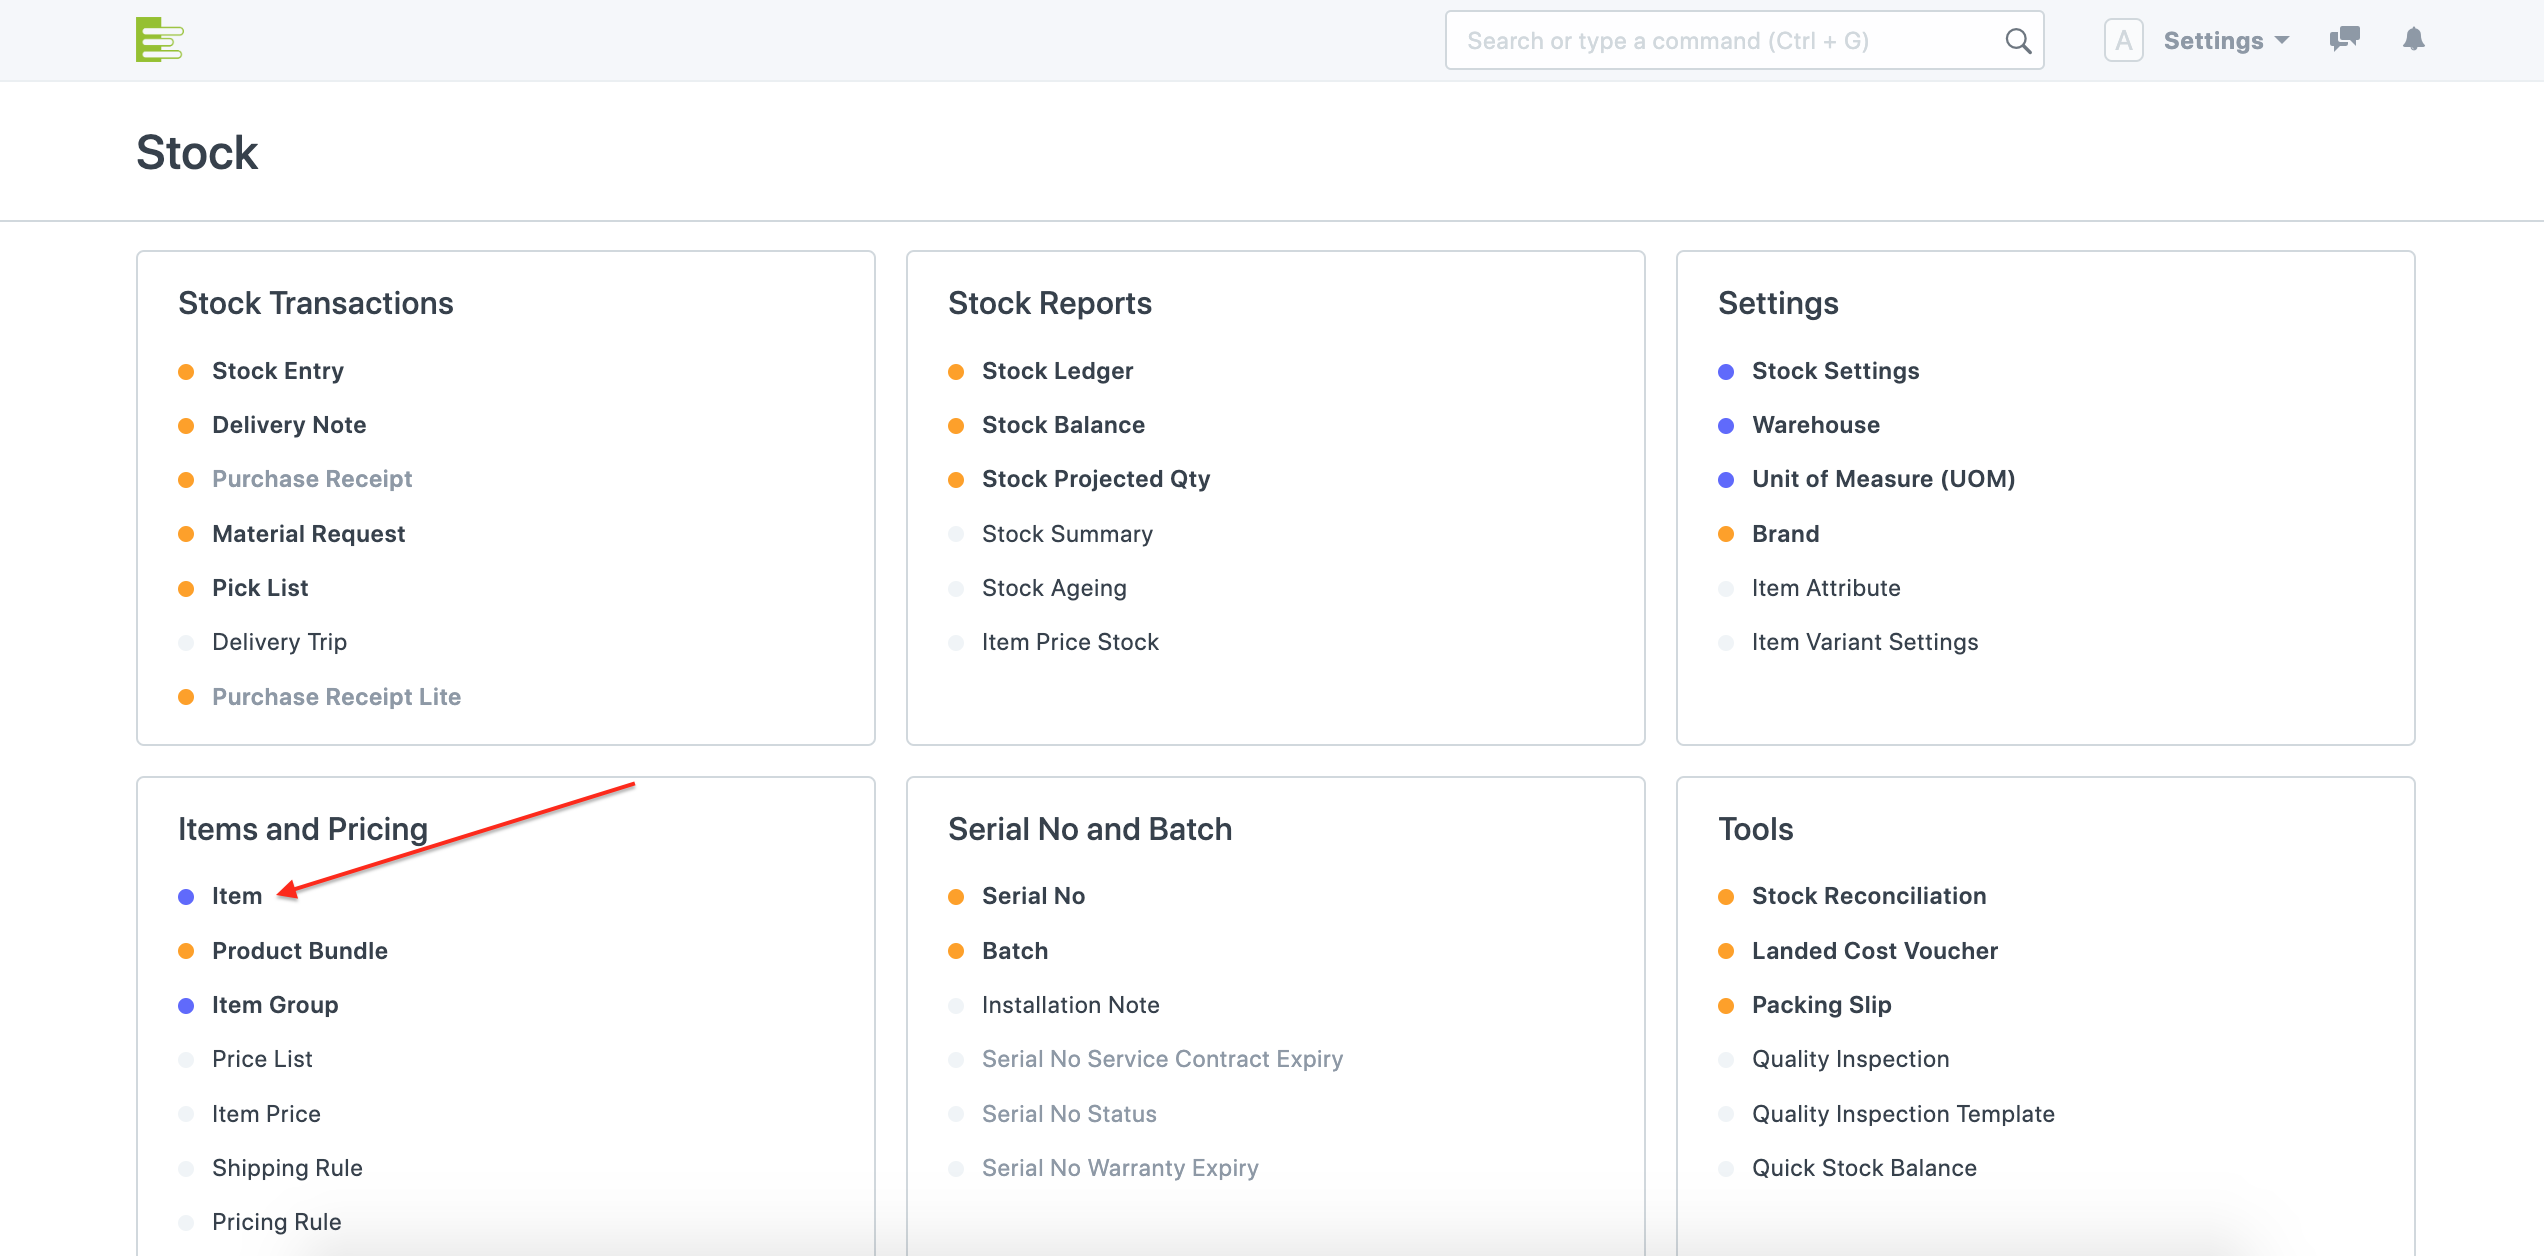Open Serial No Service Contract Expiry
Screen dimensions: 2544x1256
pyautogui.click(x=1162, y=1059)
